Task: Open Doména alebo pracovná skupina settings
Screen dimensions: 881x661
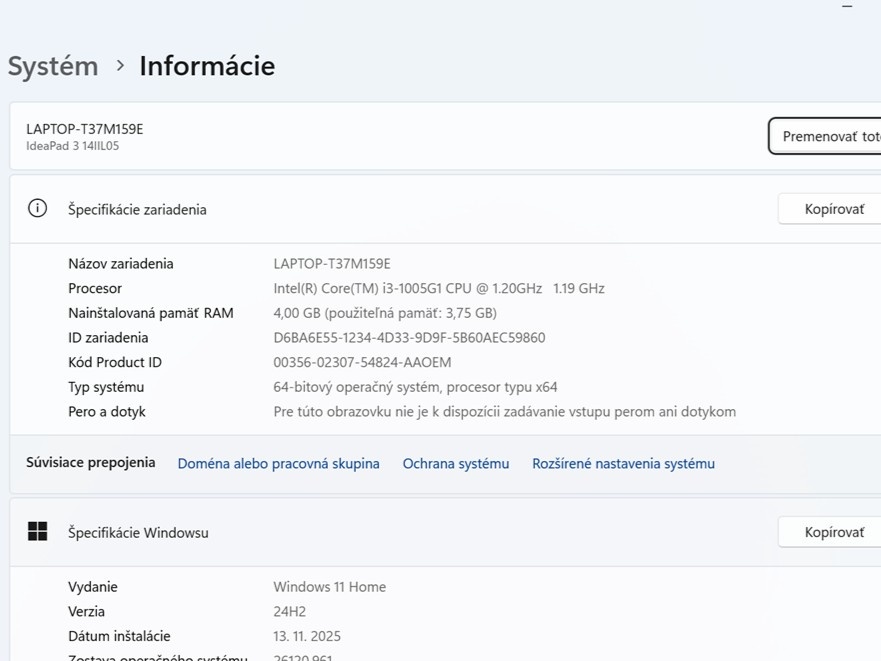Action: [278, 463]
